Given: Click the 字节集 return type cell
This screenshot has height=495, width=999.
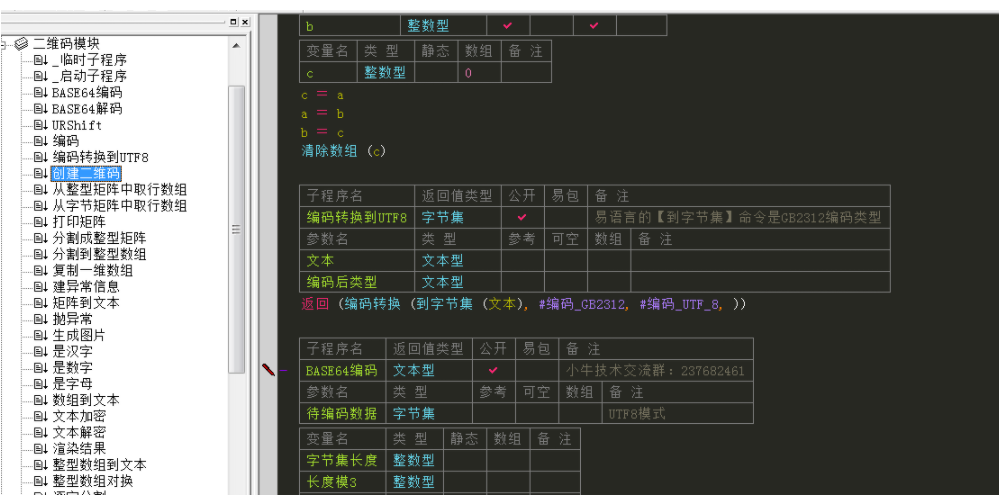Looking at the screenshot, I should pyautogui.click(x=441, y=216).
